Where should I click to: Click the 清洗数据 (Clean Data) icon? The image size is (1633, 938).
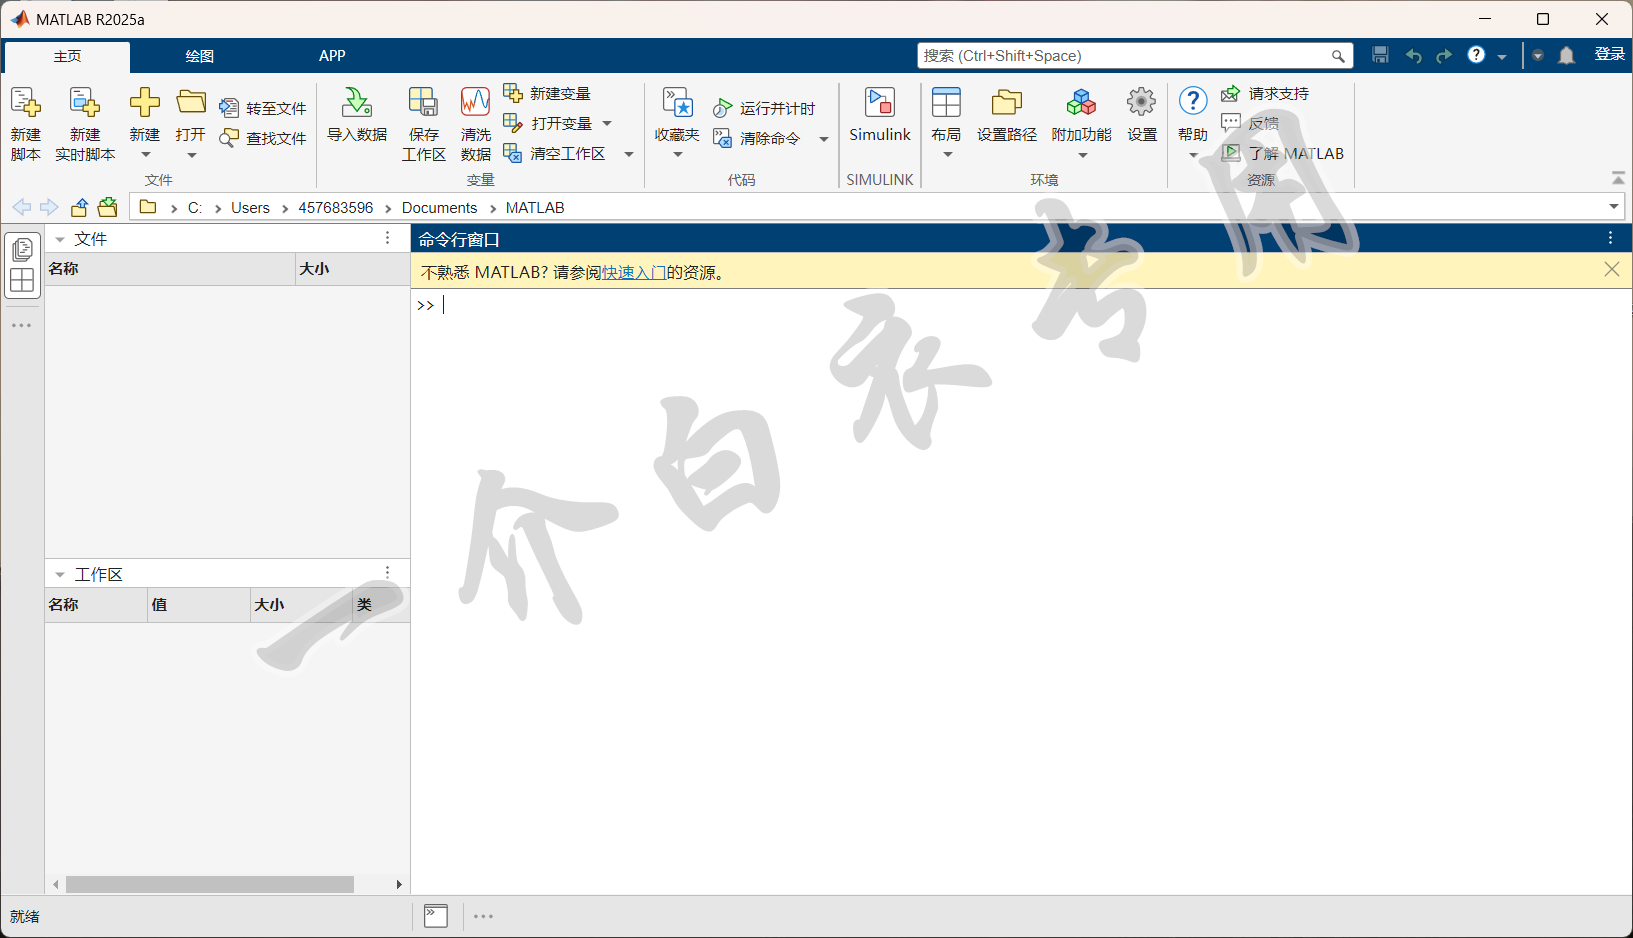pyautogui.click(x=475, y=102)
